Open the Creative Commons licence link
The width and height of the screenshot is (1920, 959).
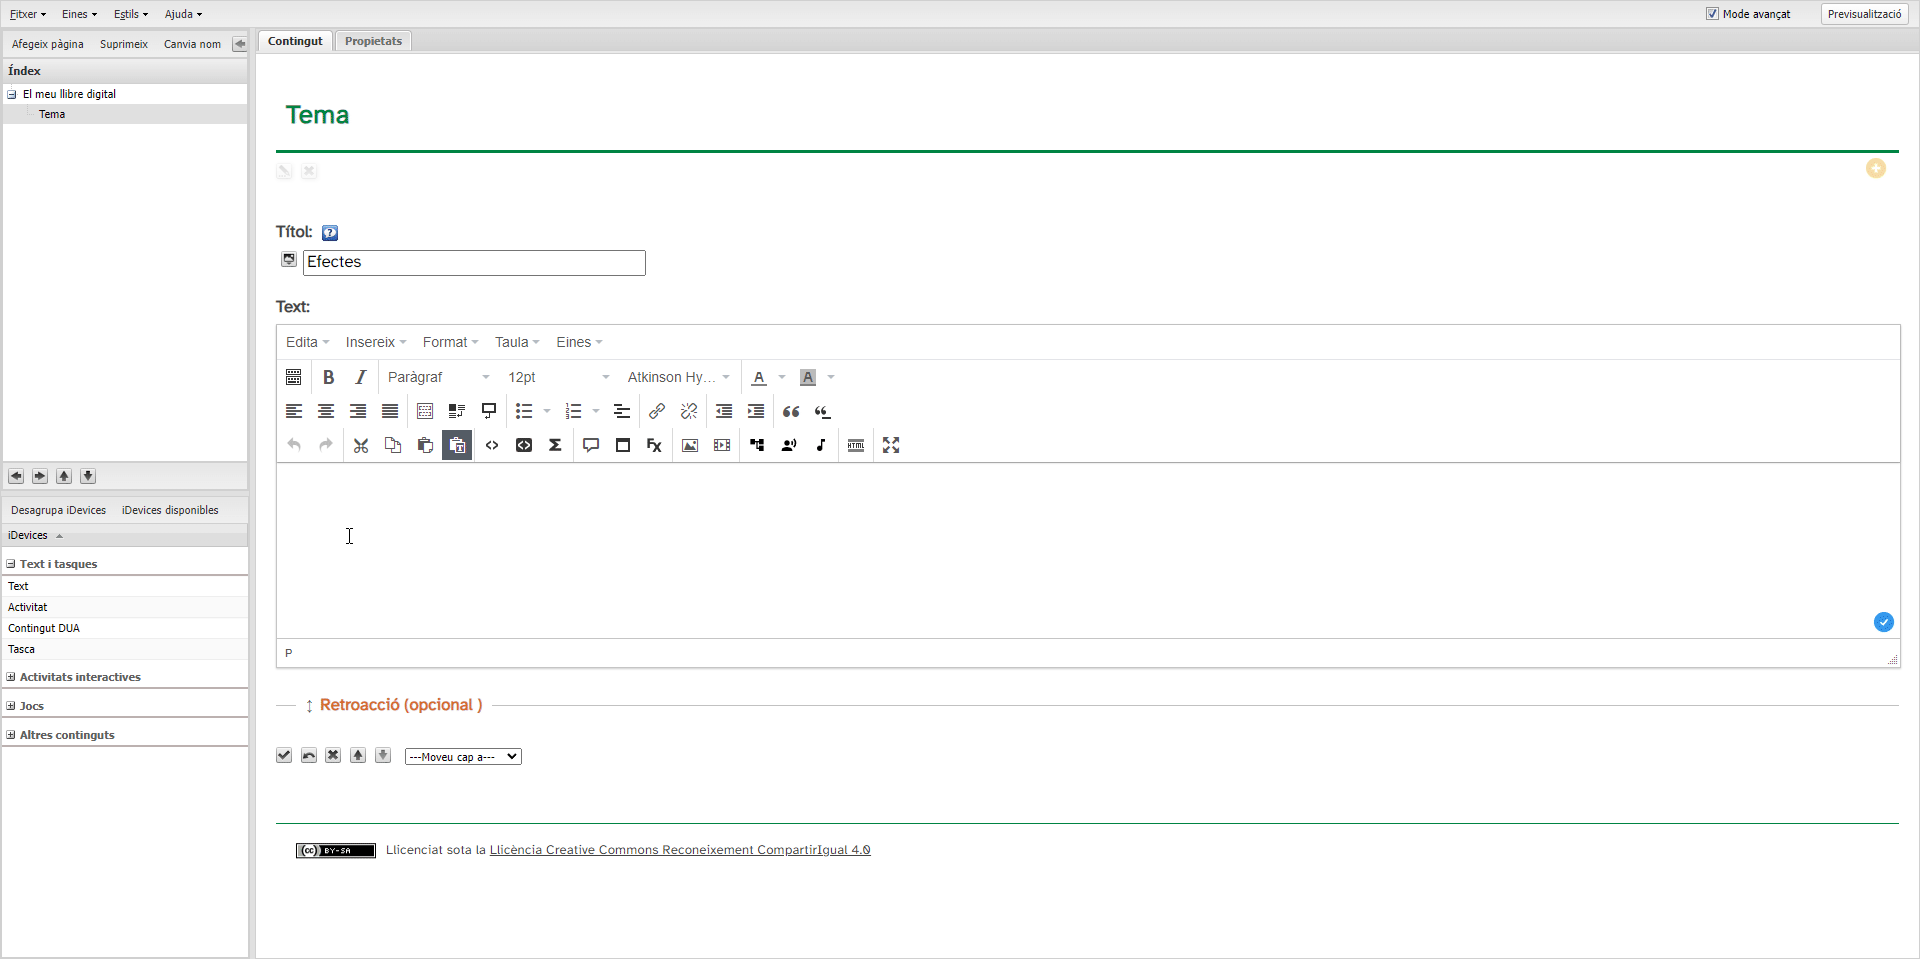[679, 850]
